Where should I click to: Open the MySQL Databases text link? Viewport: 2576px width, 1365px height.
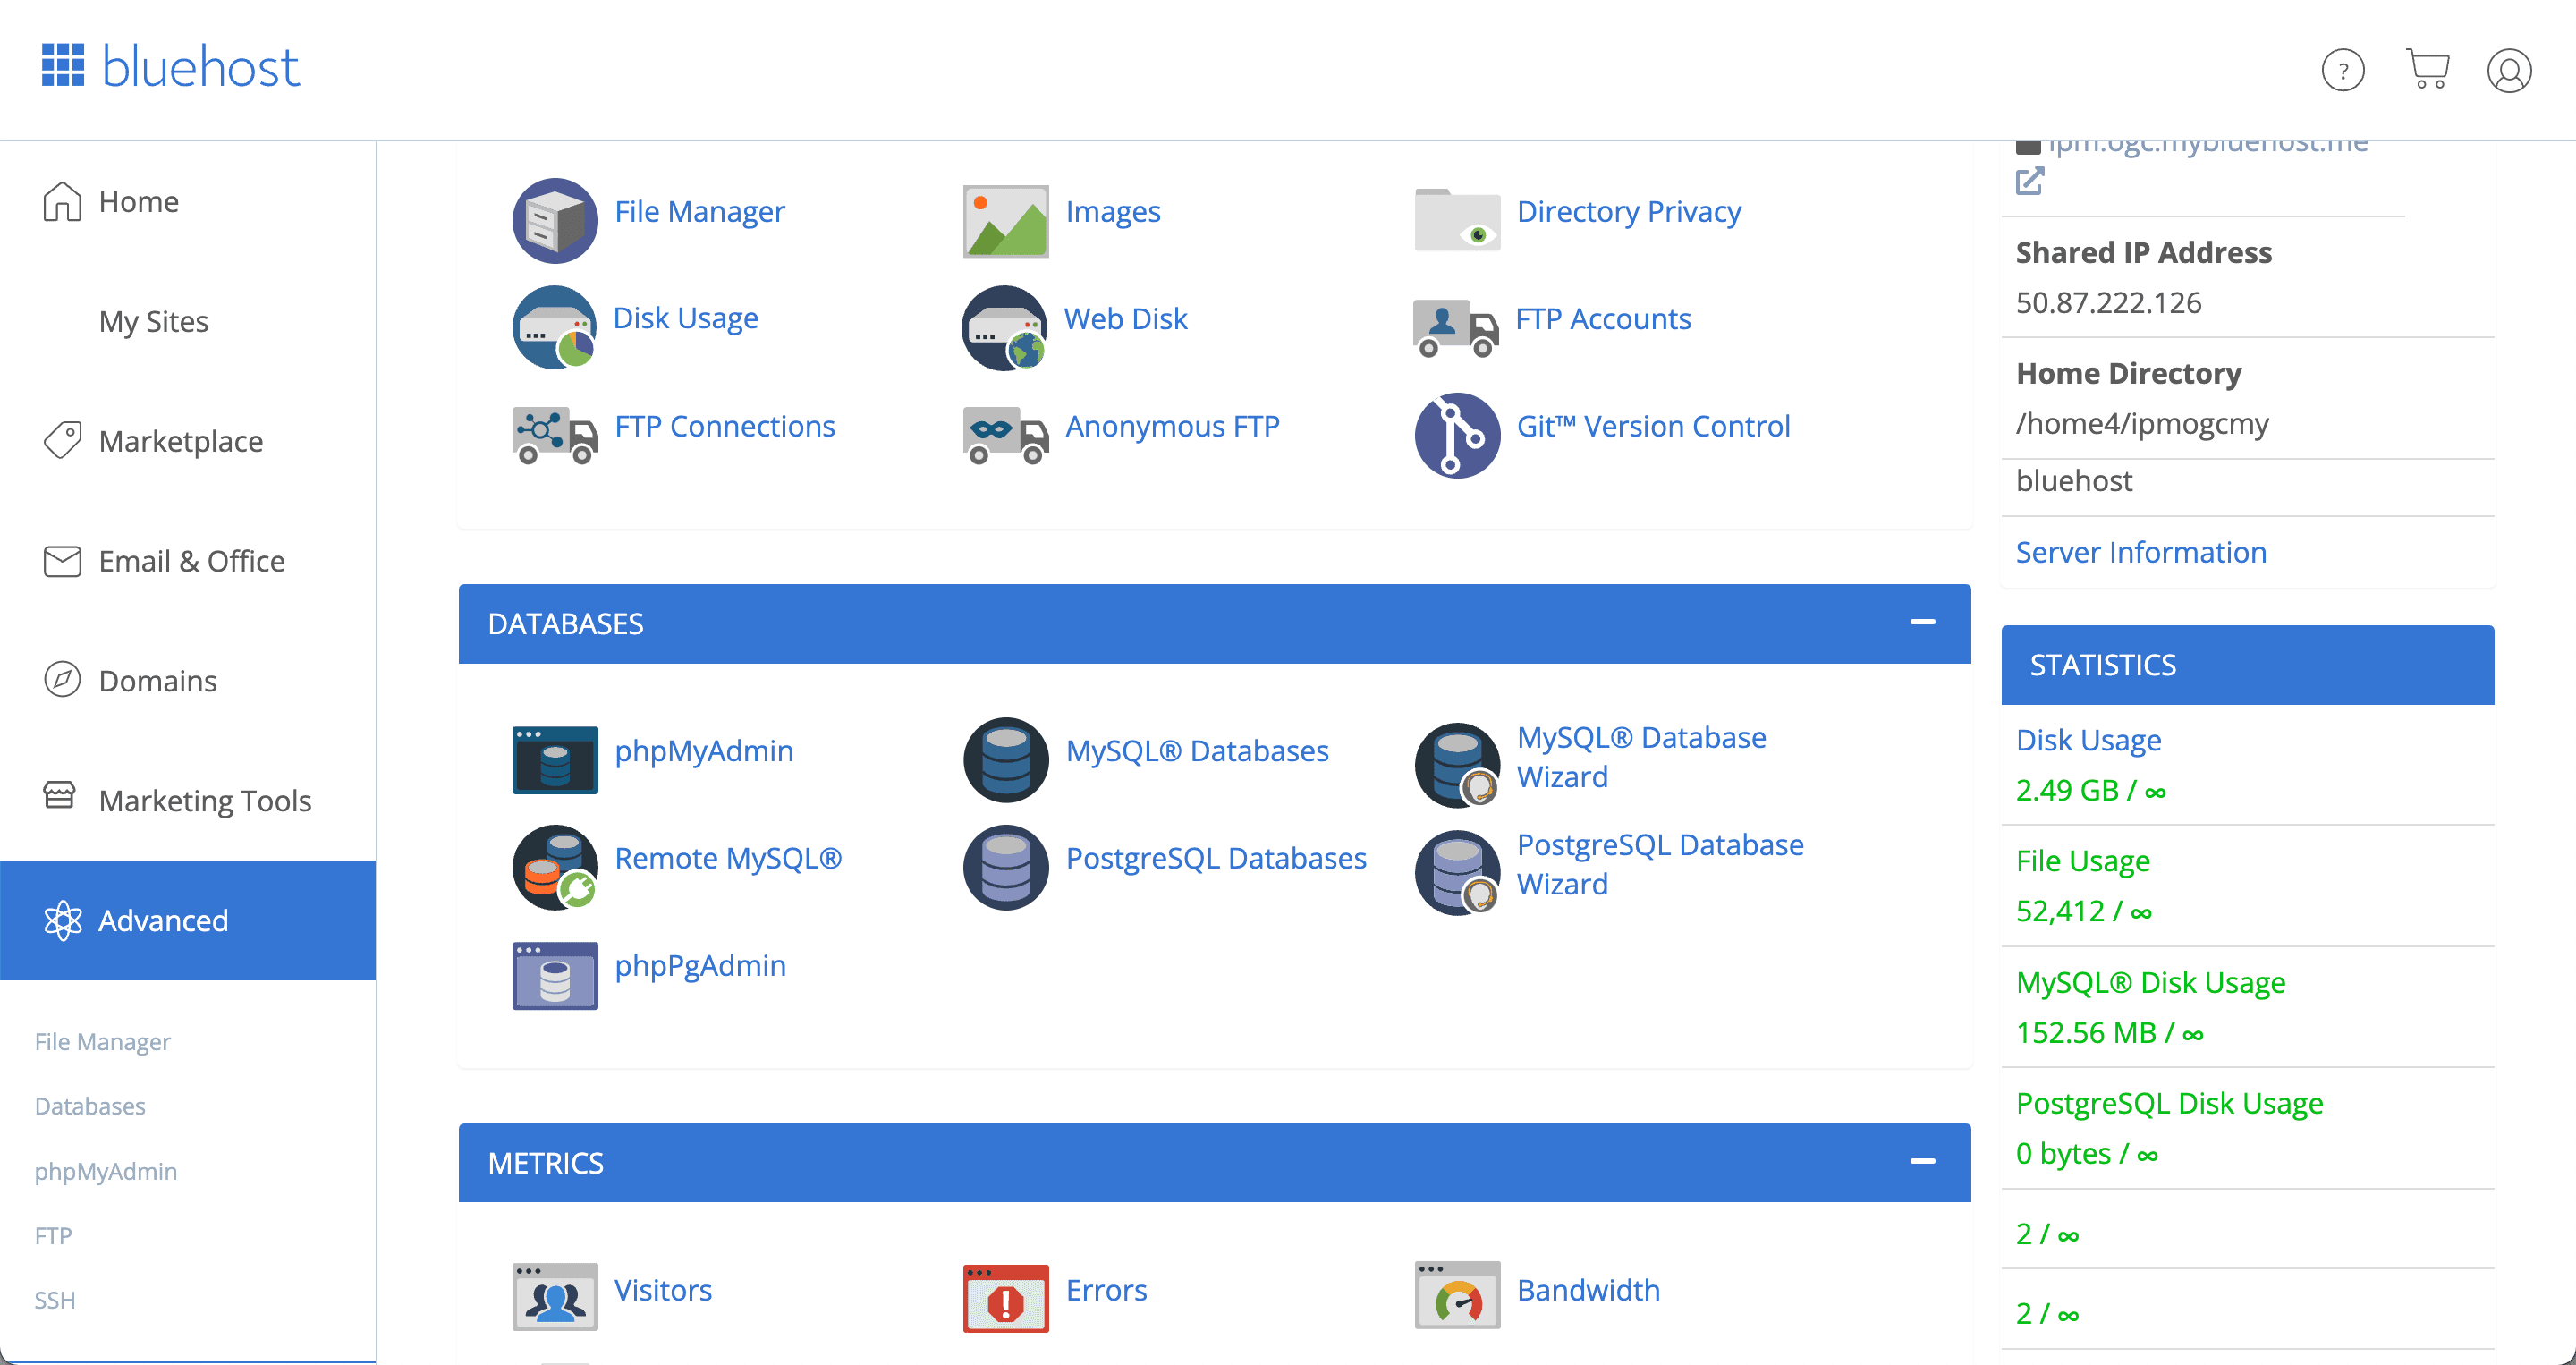(x=1197, y=750)
